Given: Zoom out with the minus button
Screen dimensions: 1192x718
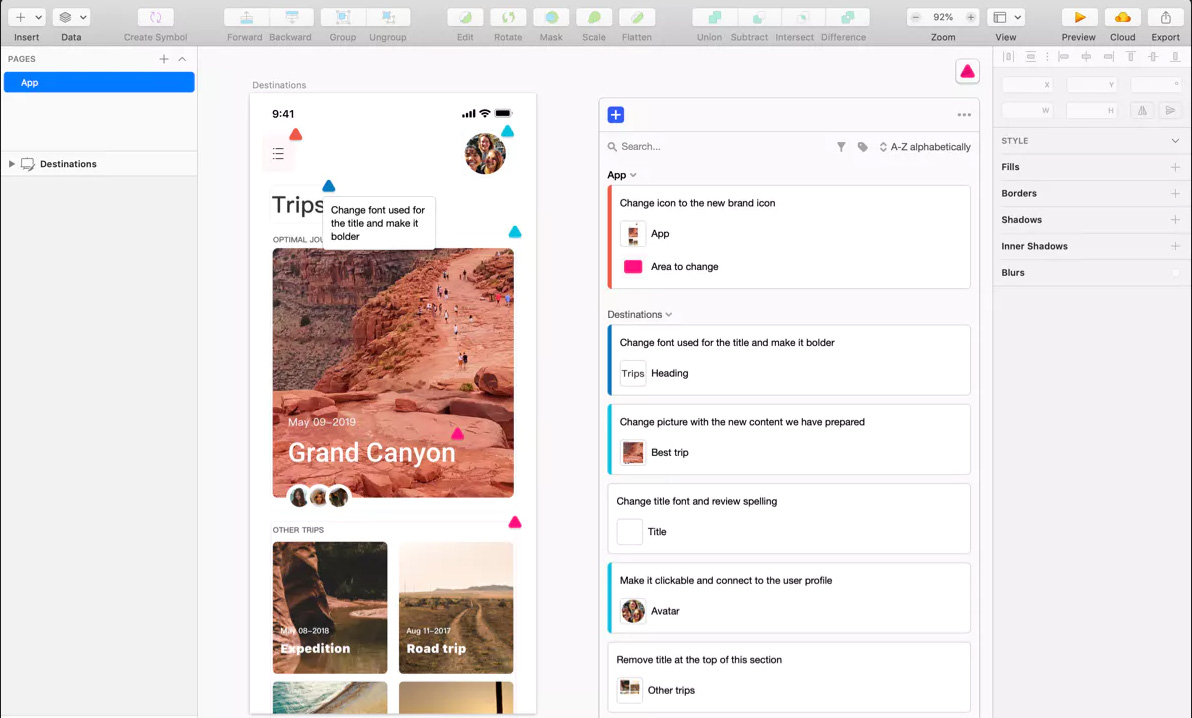Looking at the screenshot, I should [916, 17].
